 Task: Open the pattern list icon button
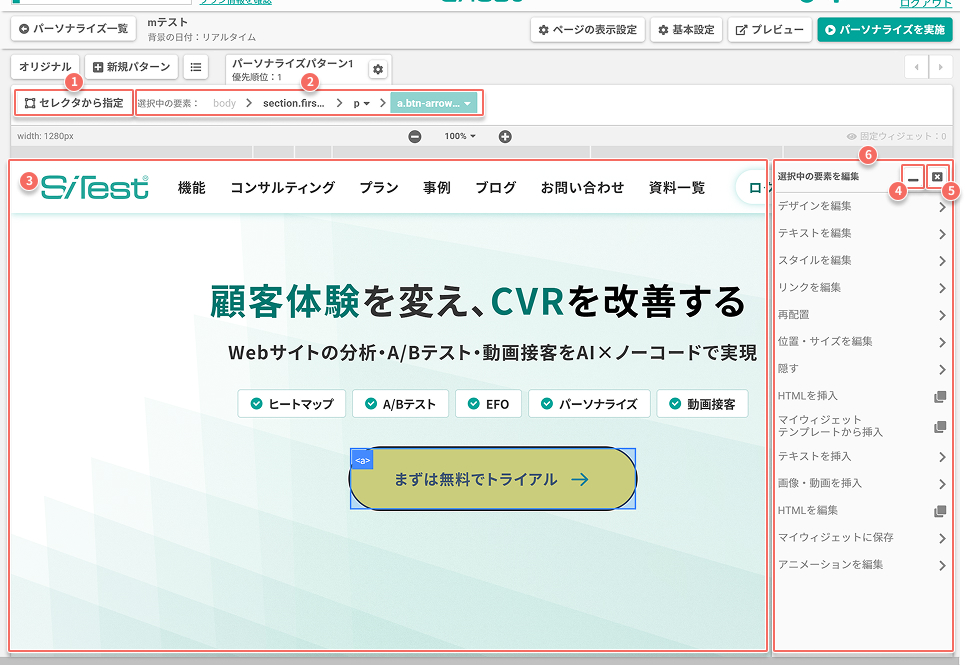tap(196, 66)
